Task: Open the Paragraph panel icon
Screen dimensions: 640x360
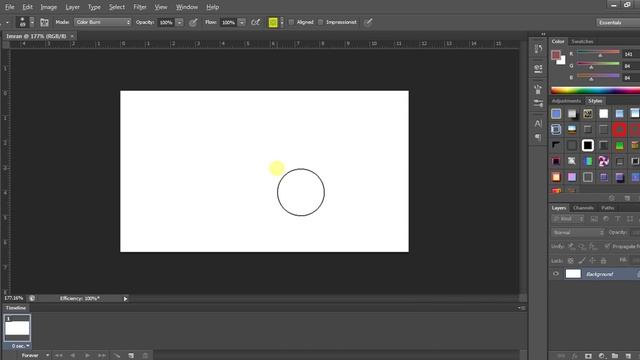Action: pyautogui.click(x=538, y=137)
